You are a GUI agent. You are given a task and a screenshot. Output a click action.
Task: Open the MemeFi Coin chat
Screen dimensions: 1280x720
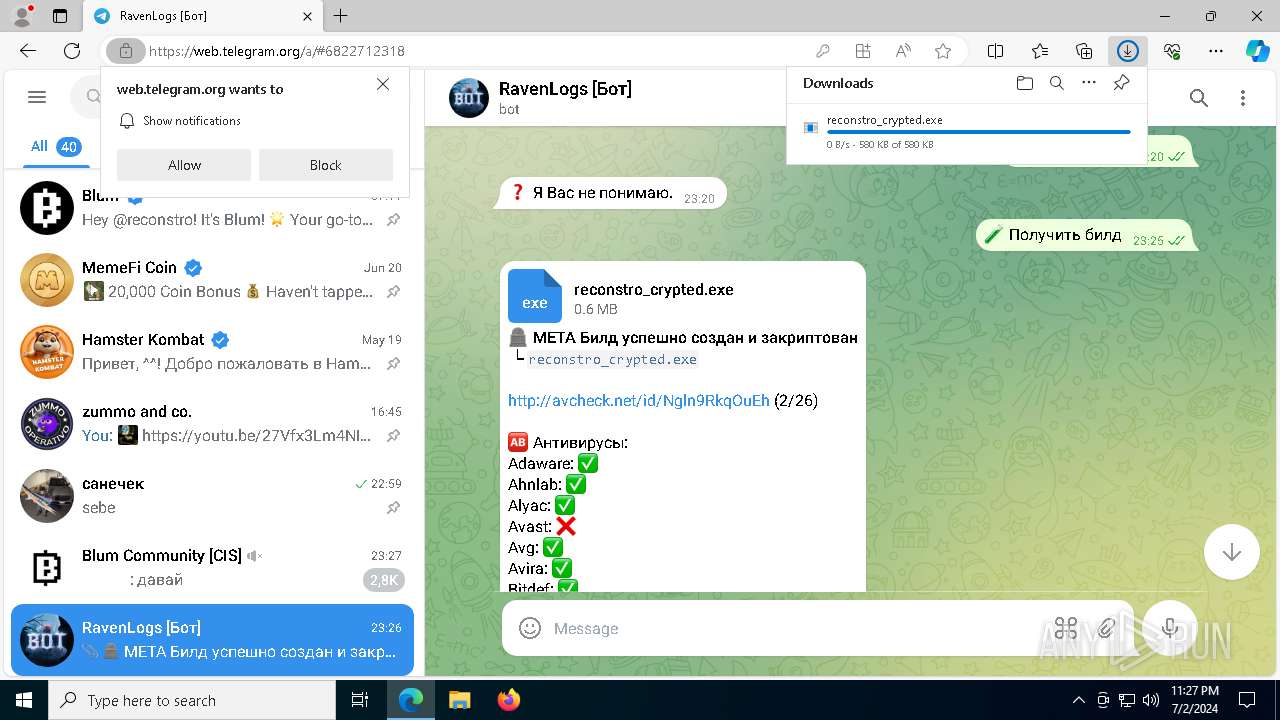[x=212, y=280]
